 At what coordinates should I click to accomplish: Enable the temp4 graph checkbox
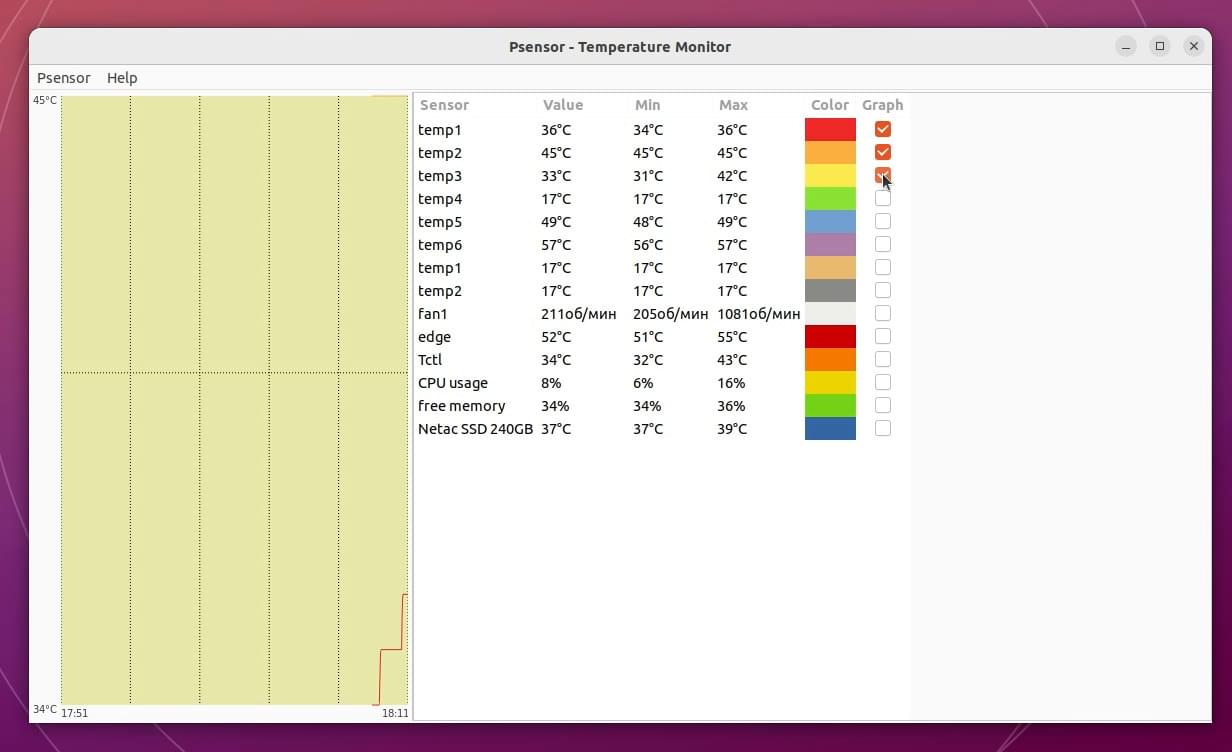point(883,198)
